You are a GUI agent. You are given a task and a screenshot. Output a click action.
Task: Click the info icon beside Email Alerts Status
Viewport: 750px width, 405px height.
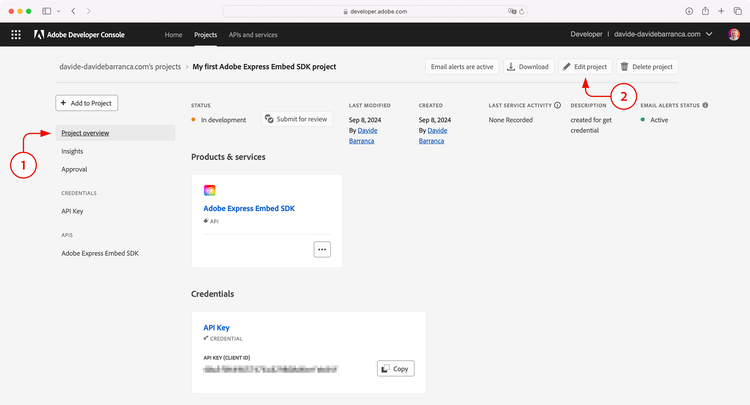click(705, 105)
